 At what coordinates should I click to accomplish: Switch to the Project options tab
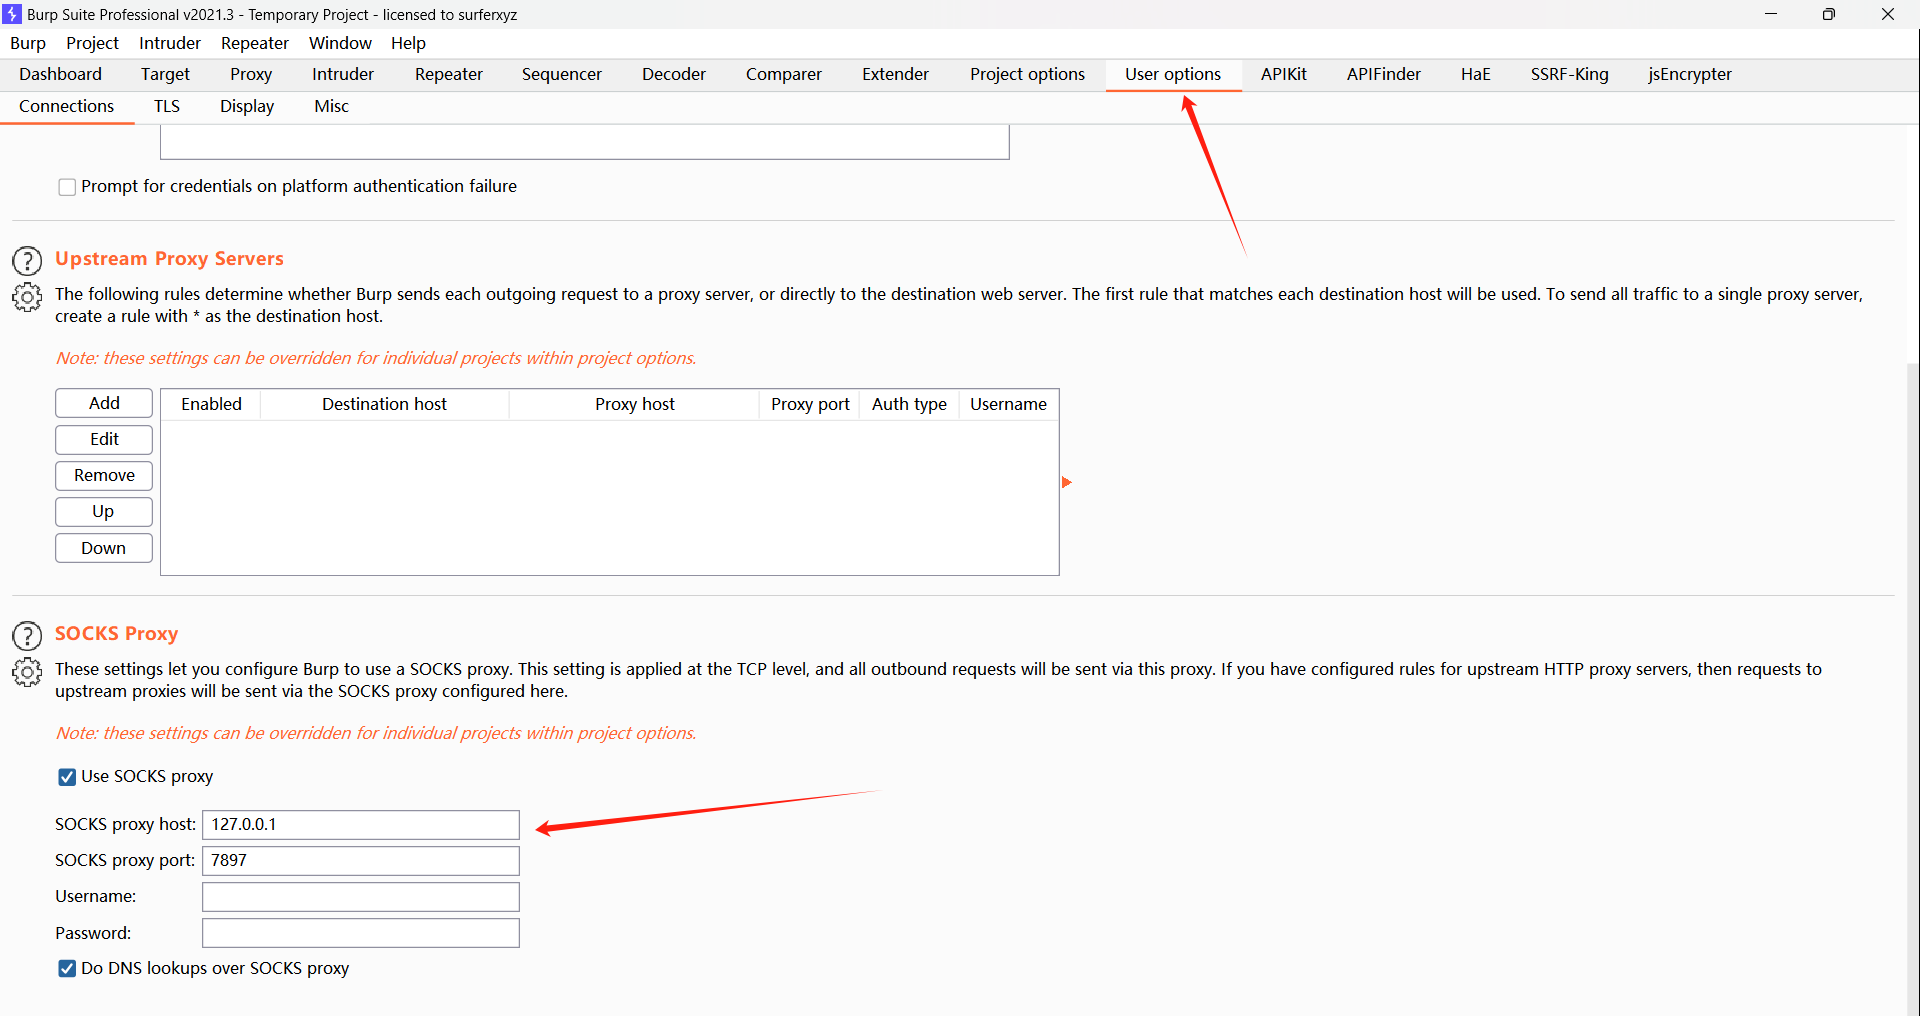click(x=1027, y=74)
